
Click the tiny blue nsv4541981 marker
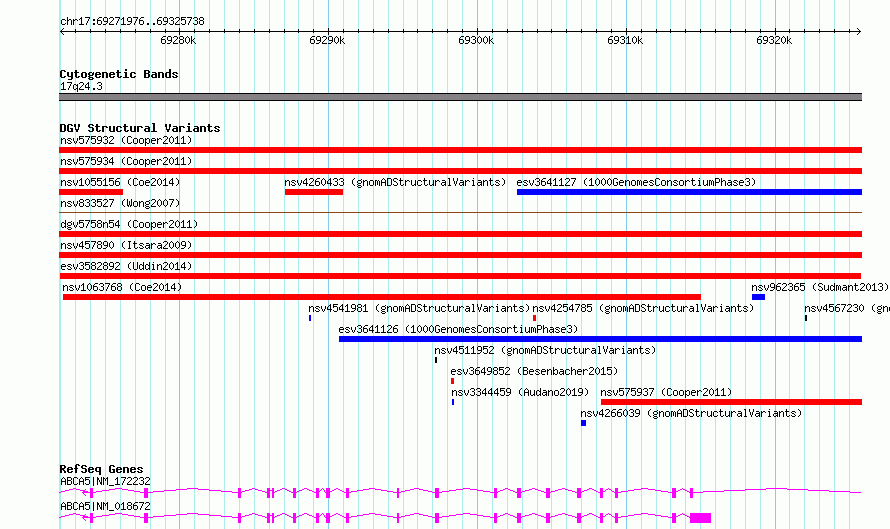coord(310,318)
